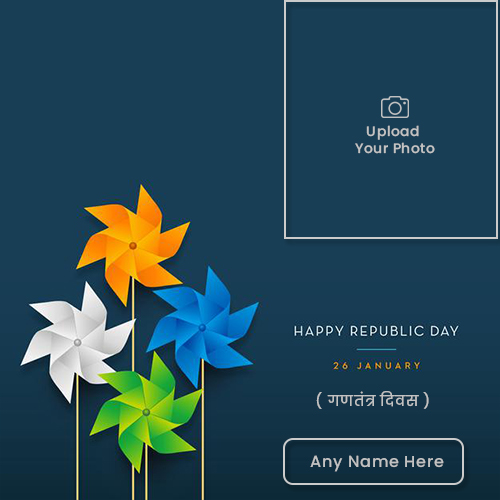Select the HAPPY REPUBLIC DAY heading

(376, 331)
